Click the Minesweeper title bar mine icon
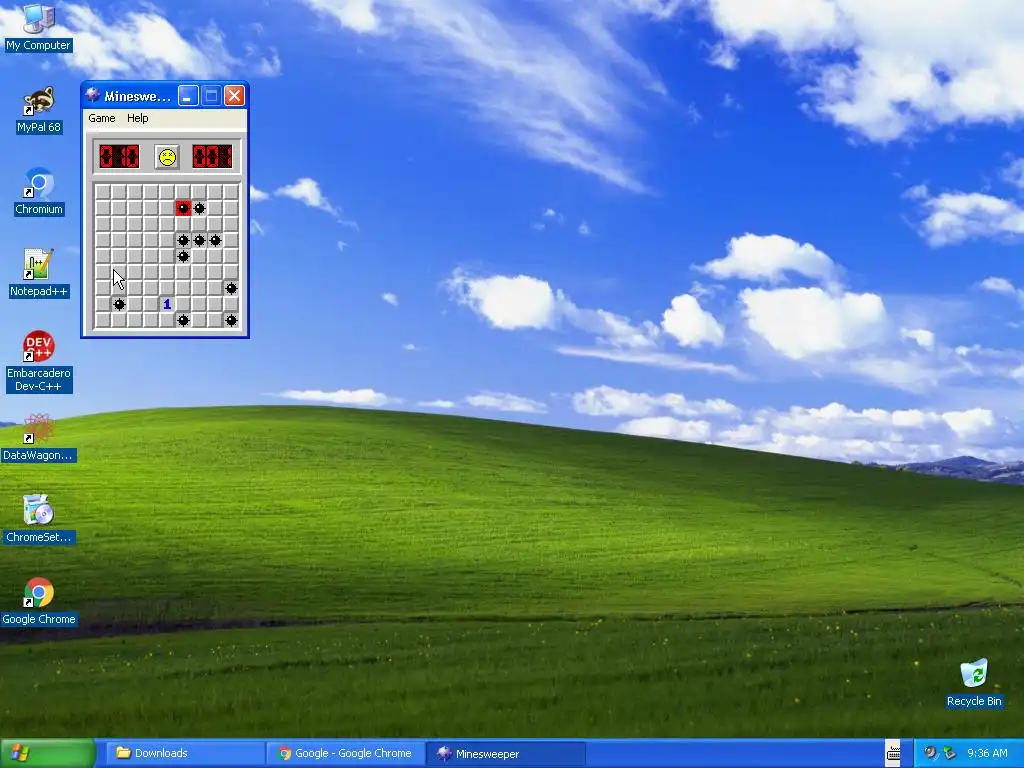The width and height of the screenshot is (1024, 768). [93, 96]
